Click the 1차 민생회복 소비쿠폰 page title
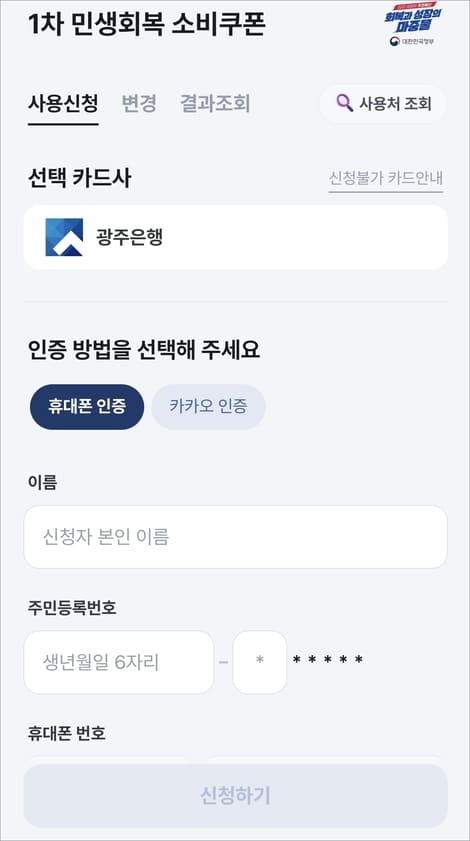 (146, 24)
